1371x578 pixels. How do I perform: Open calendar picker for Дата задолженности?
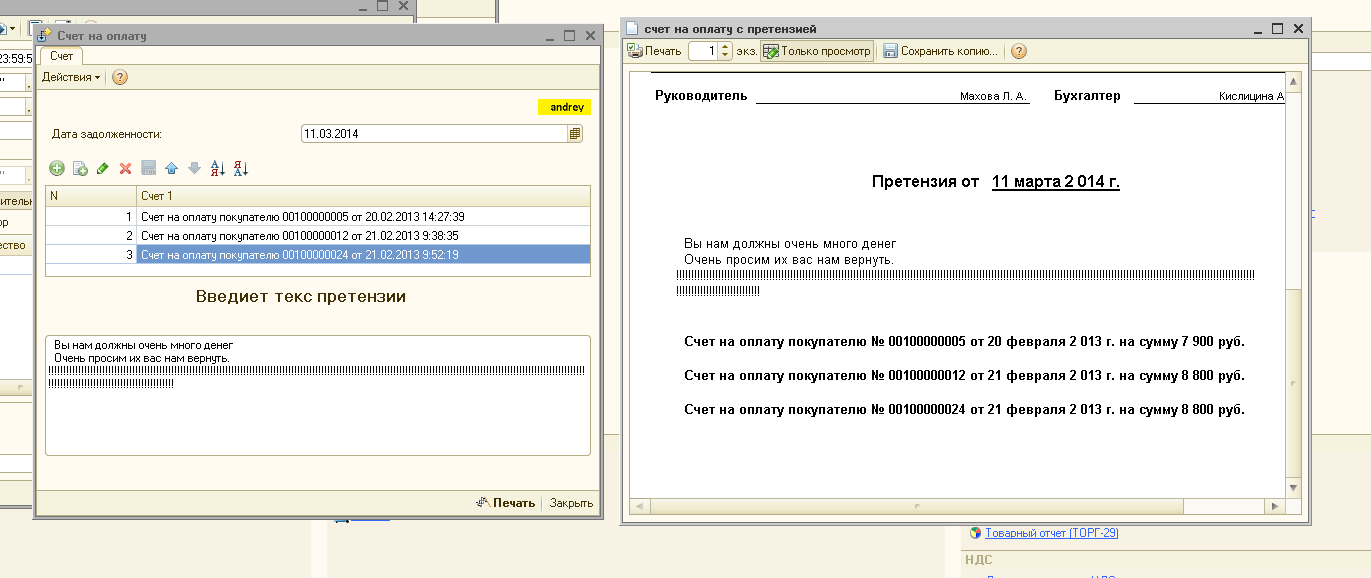[x=575, y=133]
